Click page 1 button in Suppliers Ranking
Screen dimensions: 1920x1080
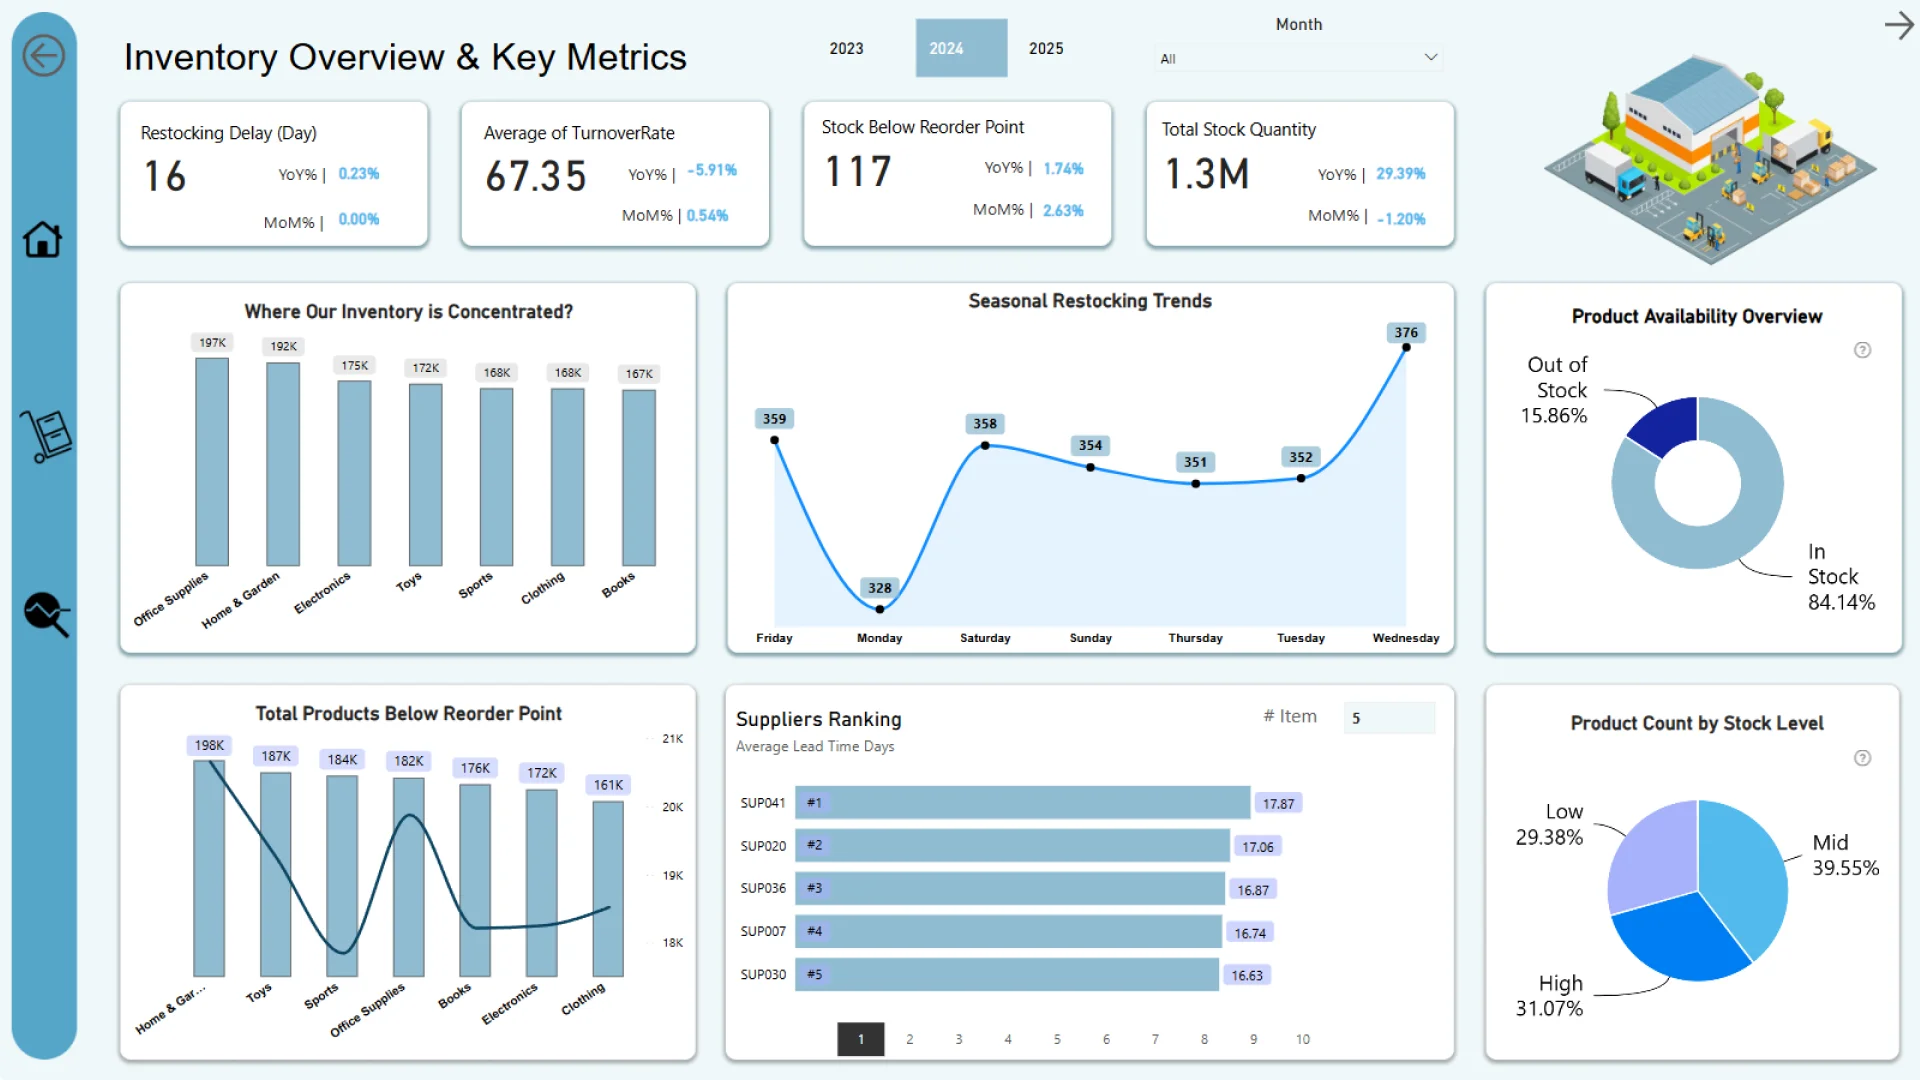click(860, 1039)
